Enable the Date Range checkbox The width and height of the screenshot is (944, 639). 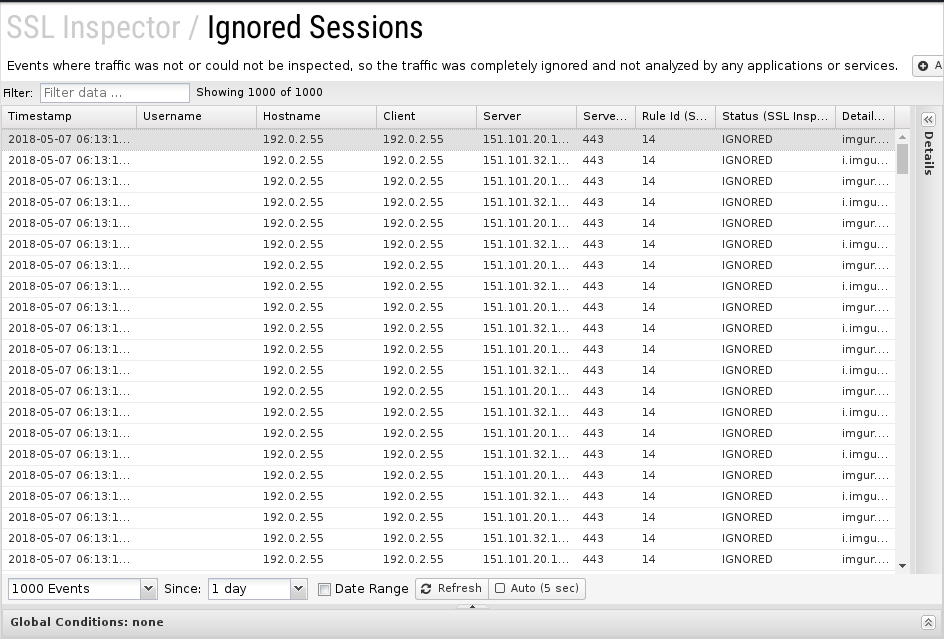tap(324, 589)
